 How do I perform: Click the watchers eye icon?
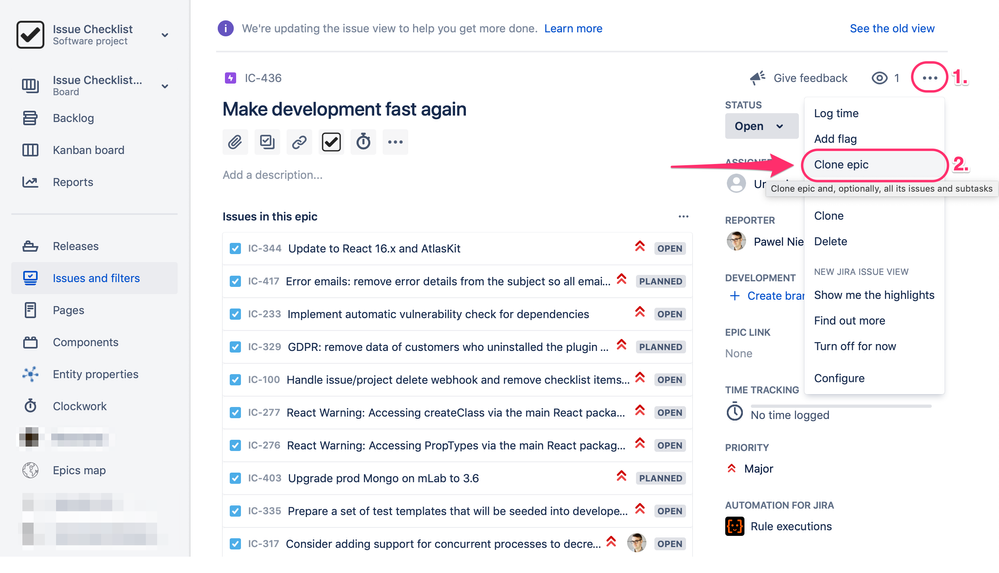coord(879,78)
